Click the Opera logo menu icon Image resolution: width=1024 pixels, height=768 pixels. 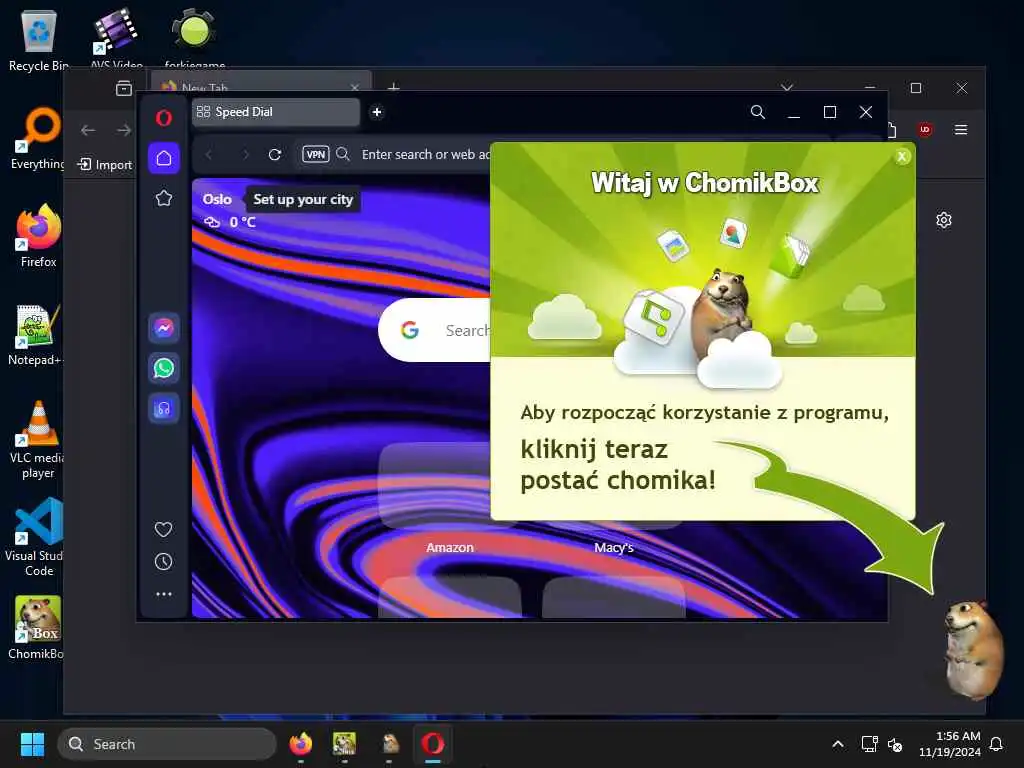point(163,118)
